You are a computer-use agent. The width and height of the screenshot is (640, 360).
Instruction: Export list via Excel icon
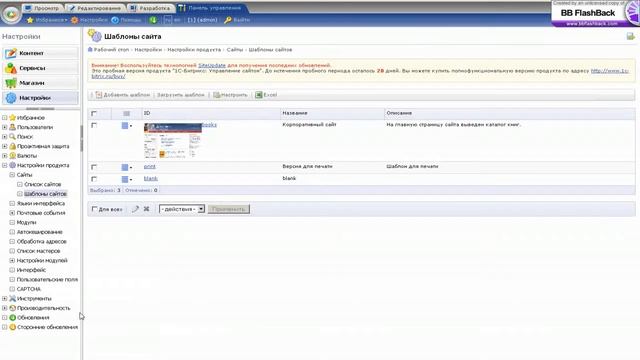pyautogui.click(x=258, y=95)
